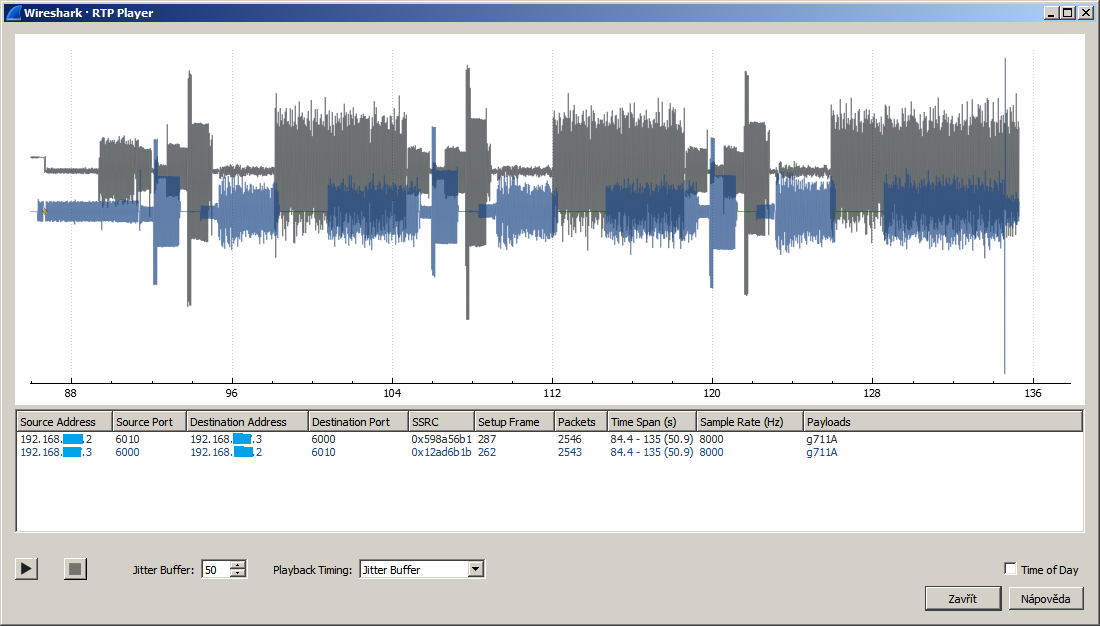Maximize the RTP Player window
The image size is (1100, 626).
(1068, 12)
